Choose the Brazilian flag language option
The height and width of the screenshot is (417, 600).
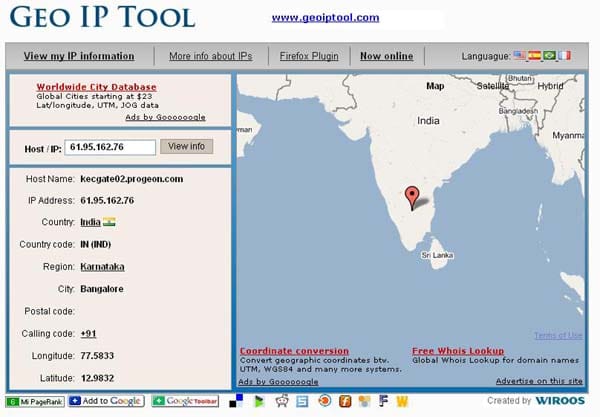click(x=549, y=56)
